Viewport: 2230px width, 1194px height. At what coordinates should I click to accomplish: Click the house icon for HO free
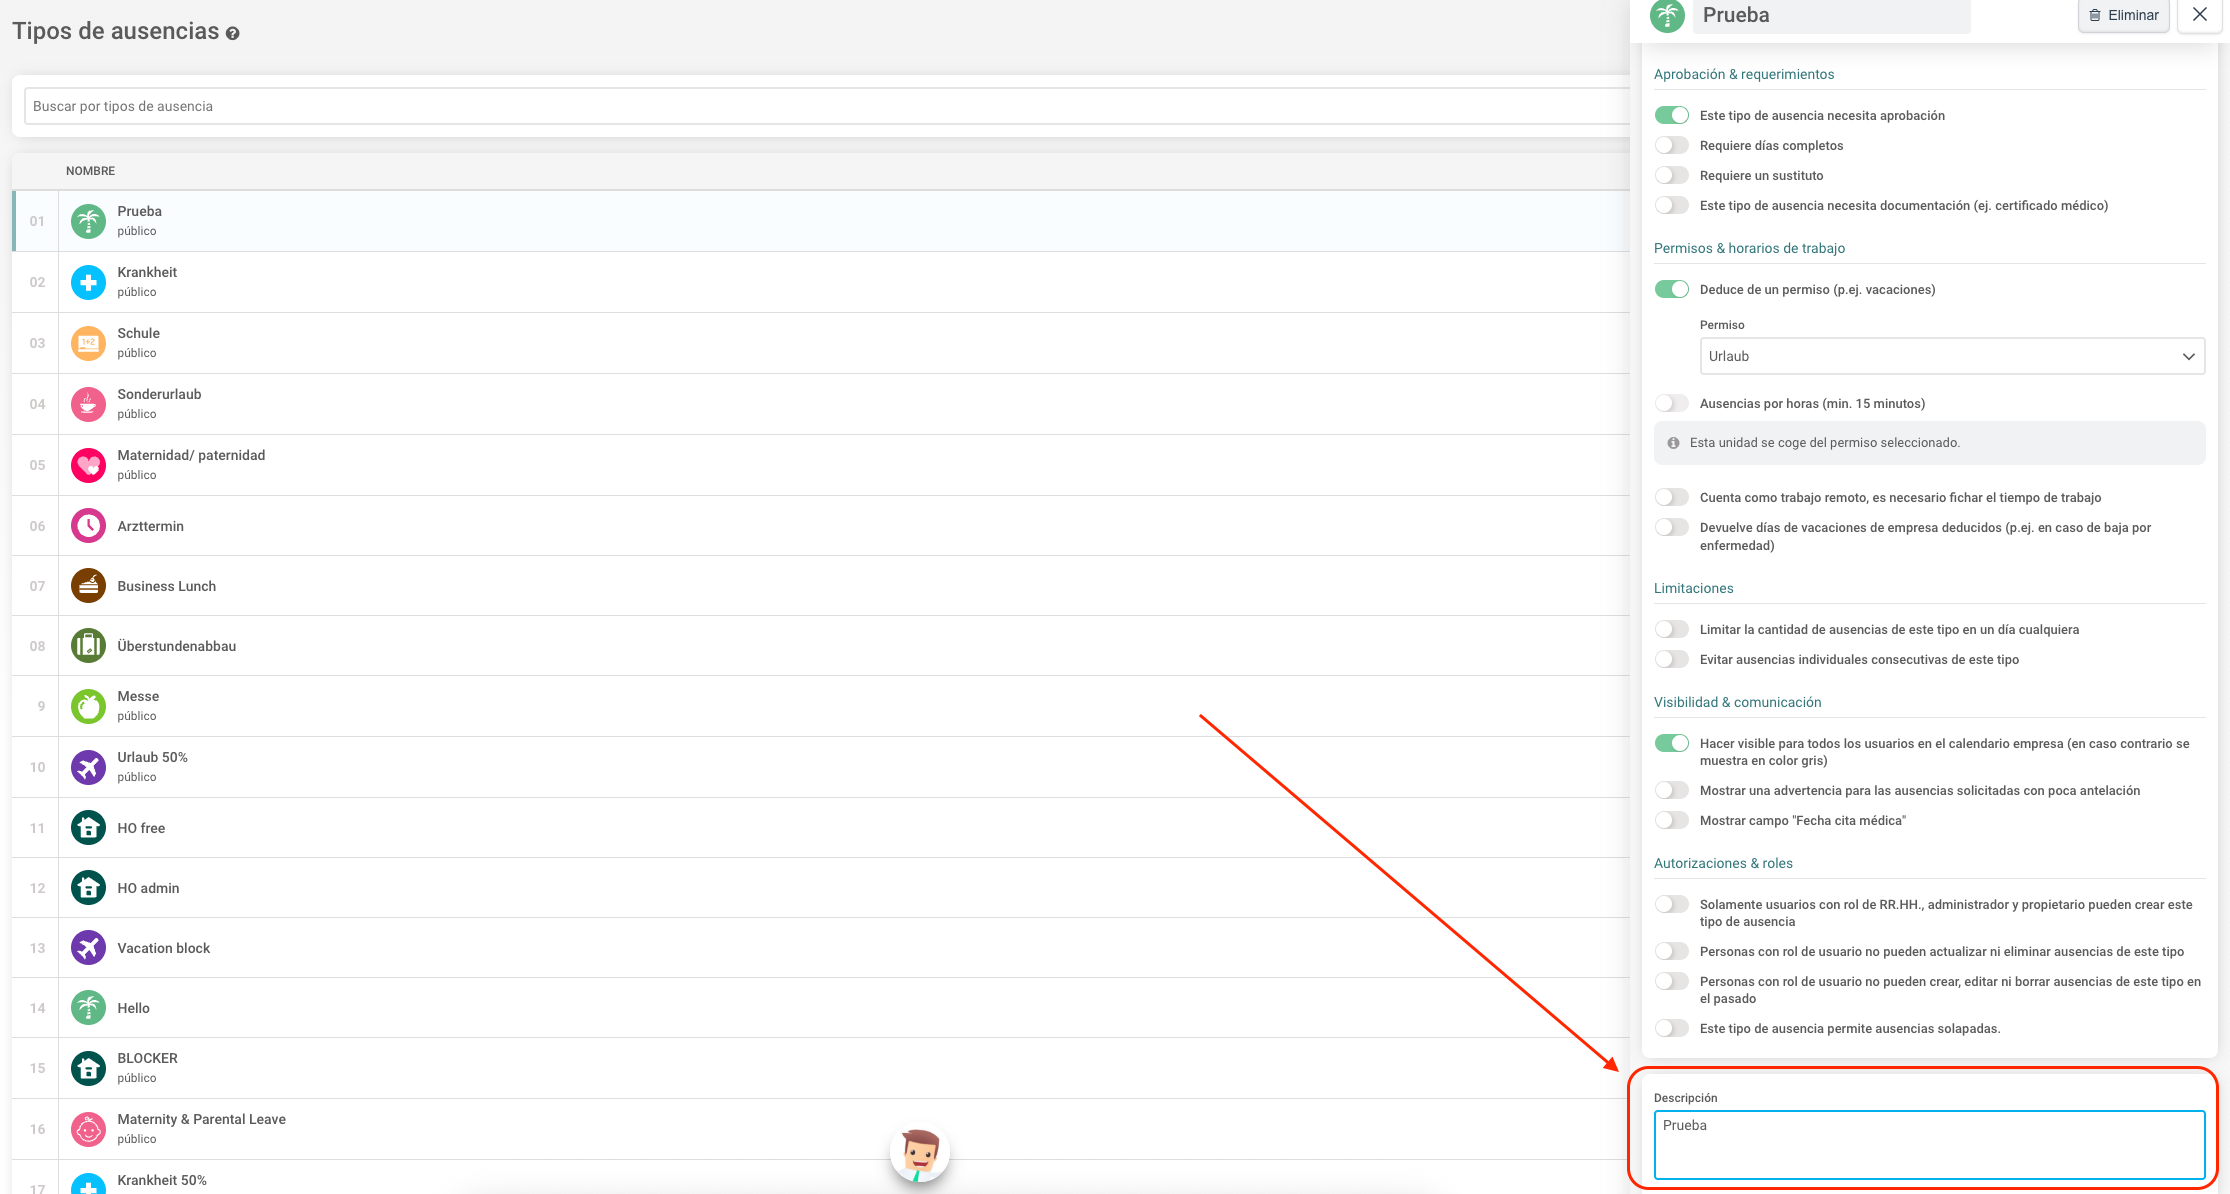(88, 828)
